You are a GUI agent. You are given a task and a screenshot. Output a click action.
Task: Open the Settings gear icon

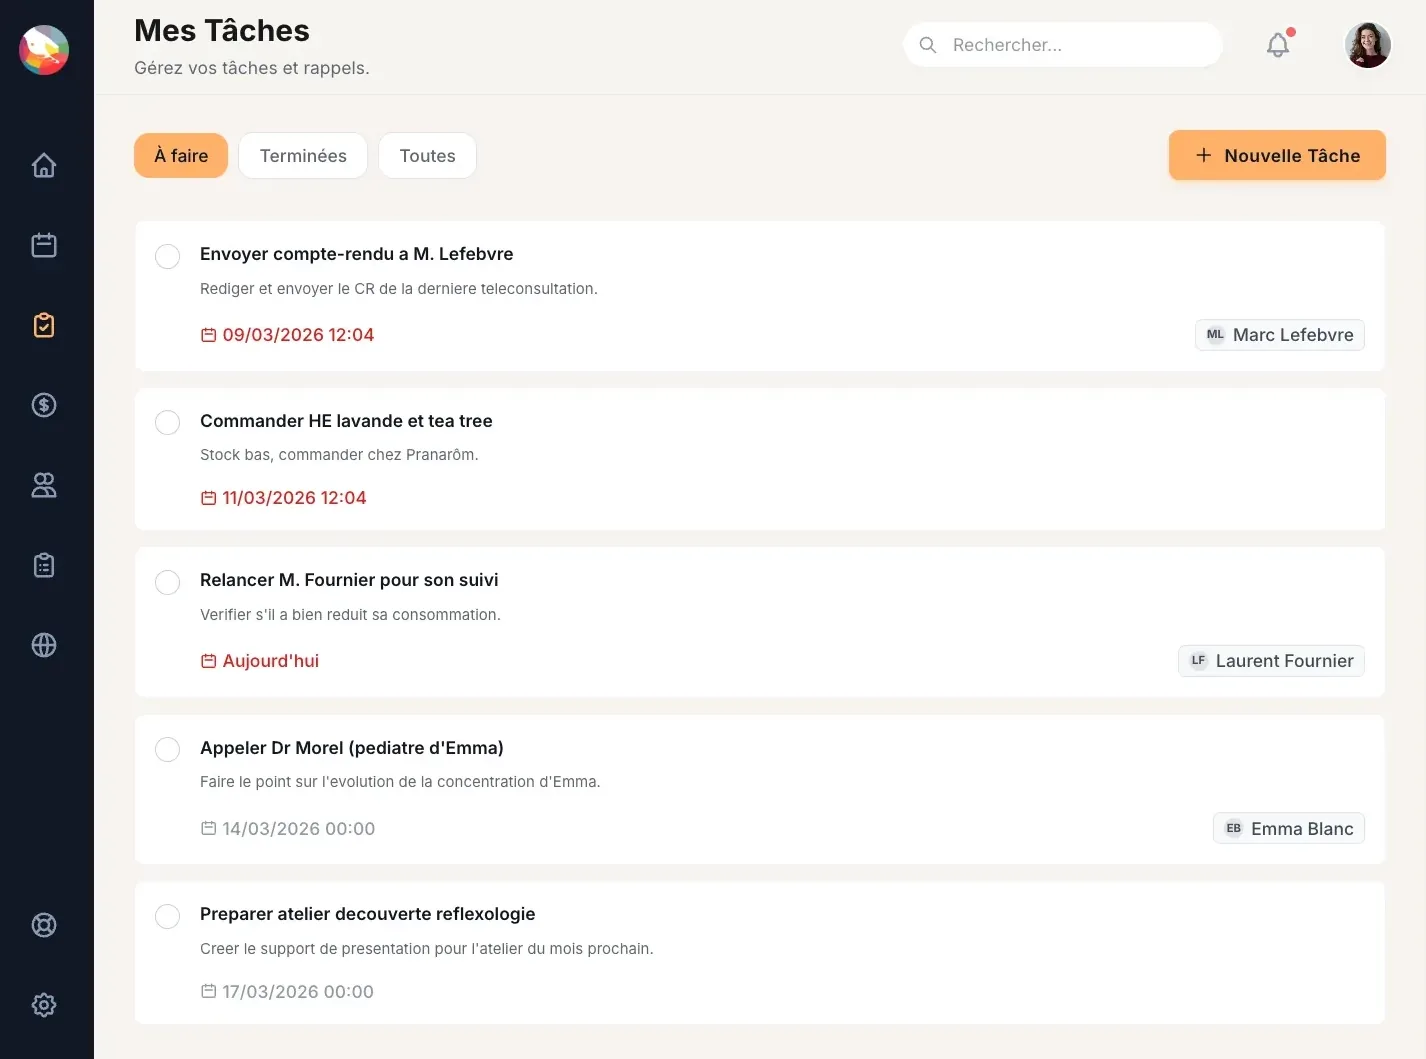(44, 1005)
